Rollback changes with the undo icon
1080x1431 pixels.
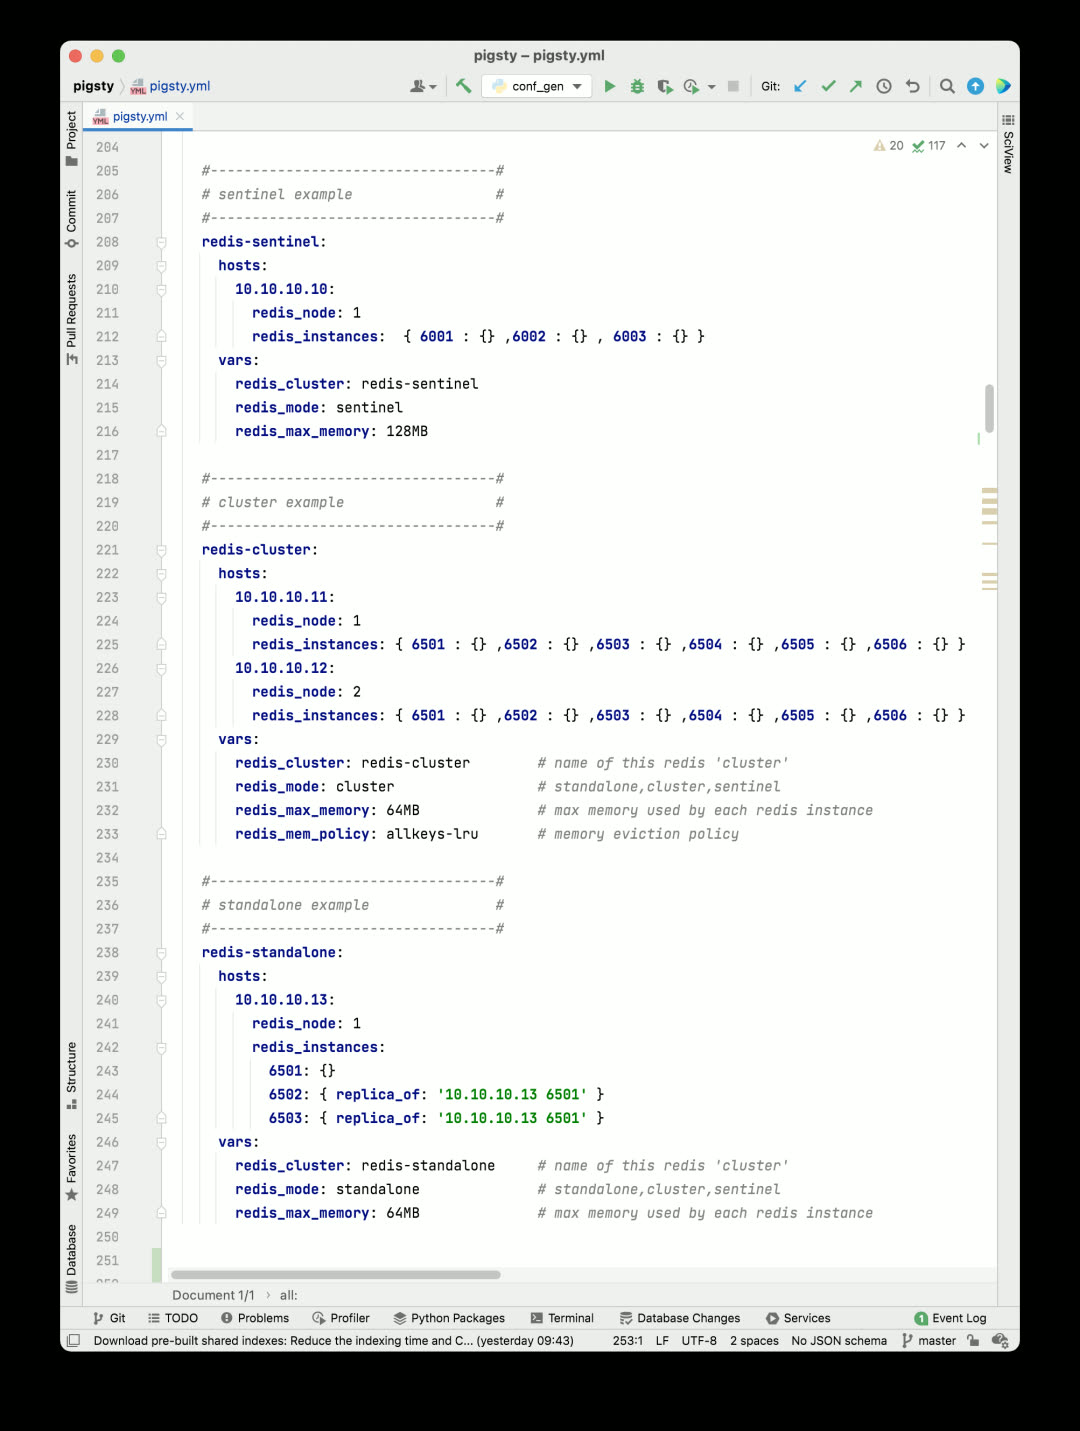coord(911,86)
